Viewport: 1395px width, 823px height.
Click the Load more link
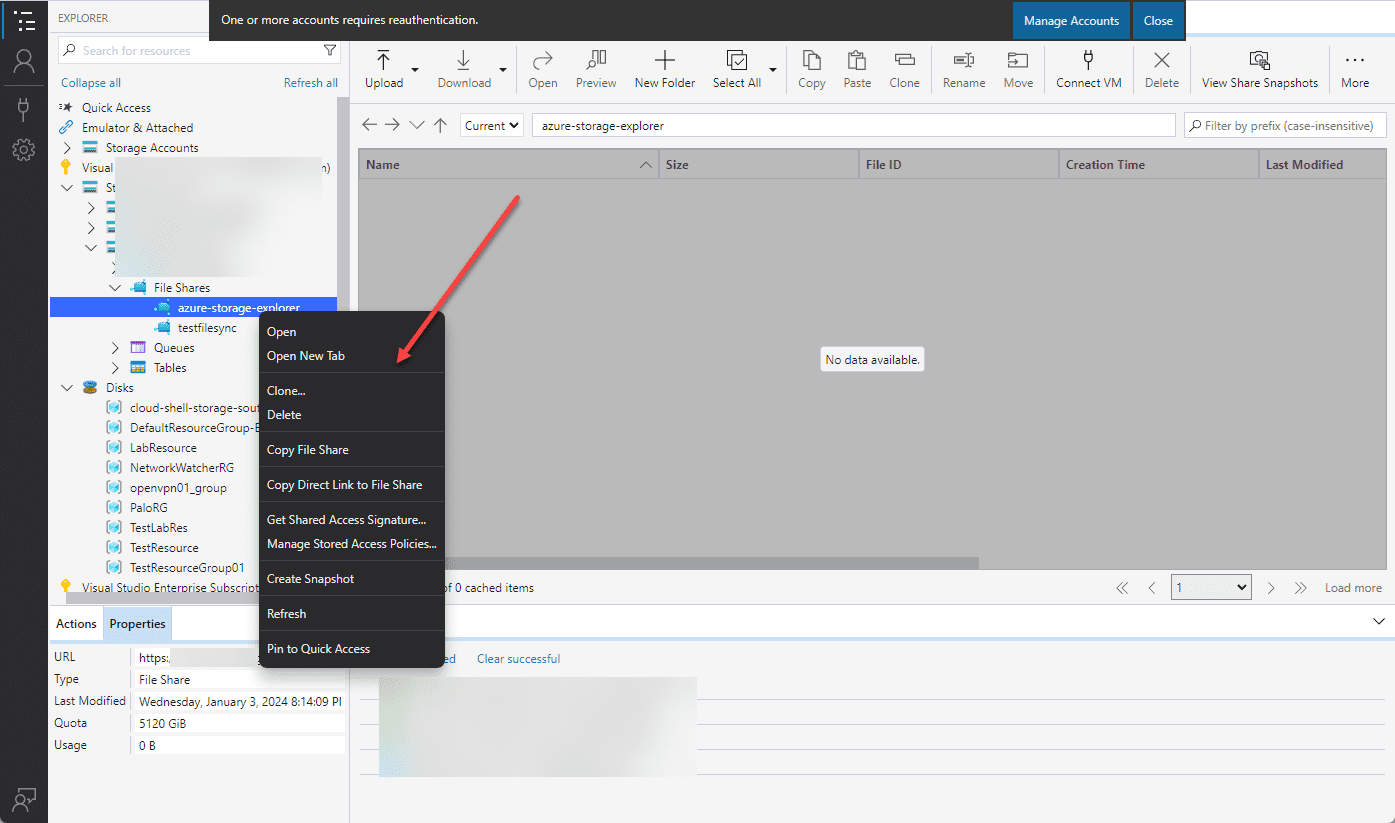(1353, 588)
